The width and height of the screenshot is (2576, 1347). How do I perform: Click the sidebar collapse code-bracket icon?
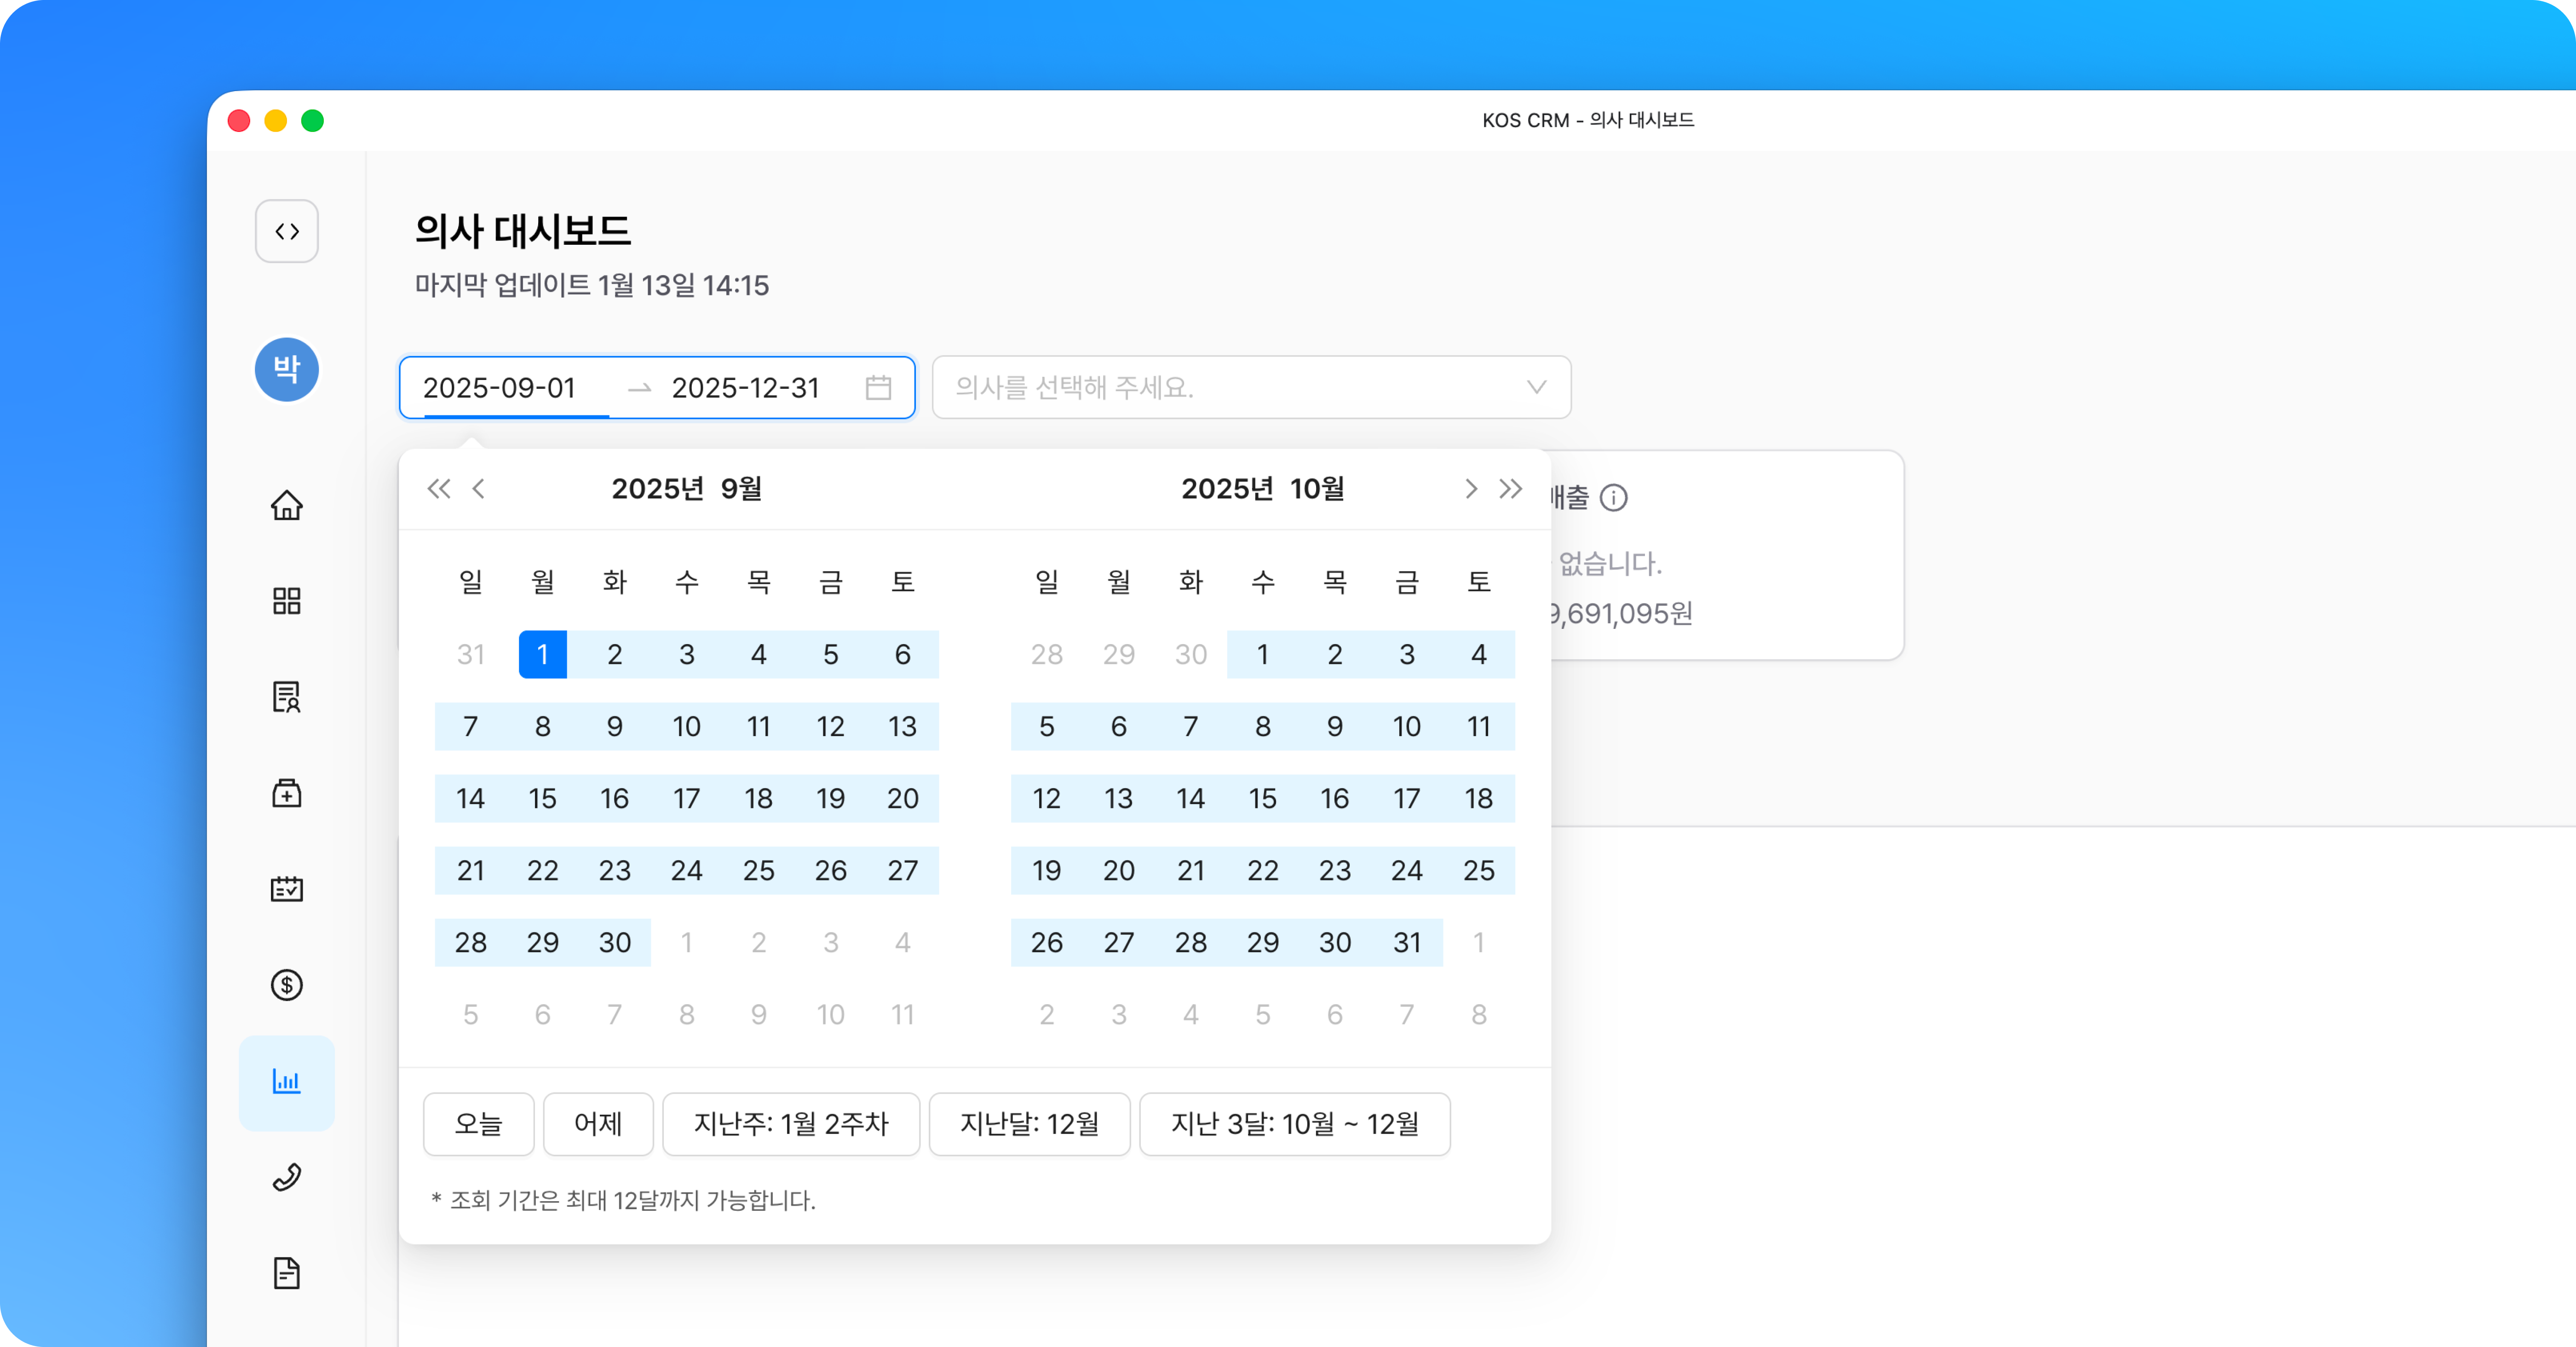286,231
